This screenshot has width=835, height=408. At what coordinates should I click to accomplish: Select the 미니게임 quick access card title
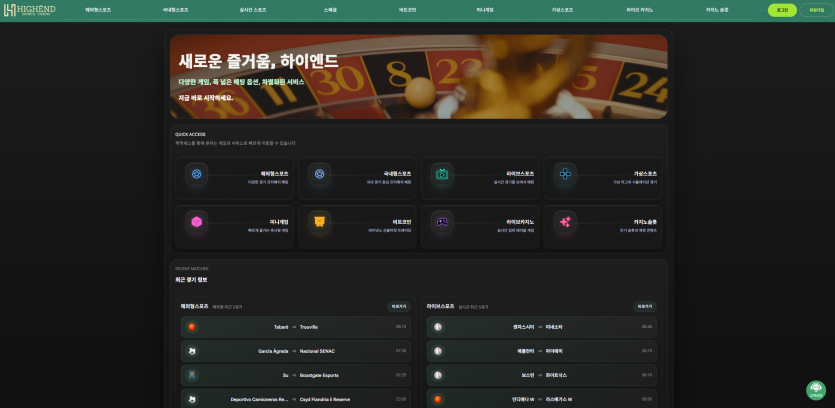click(279, 222)
